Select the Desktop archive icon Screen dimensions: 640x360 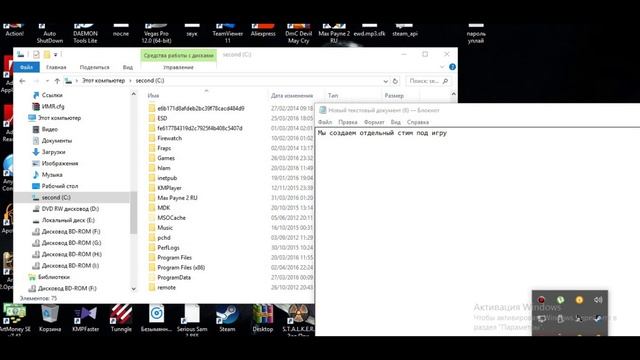263,319
